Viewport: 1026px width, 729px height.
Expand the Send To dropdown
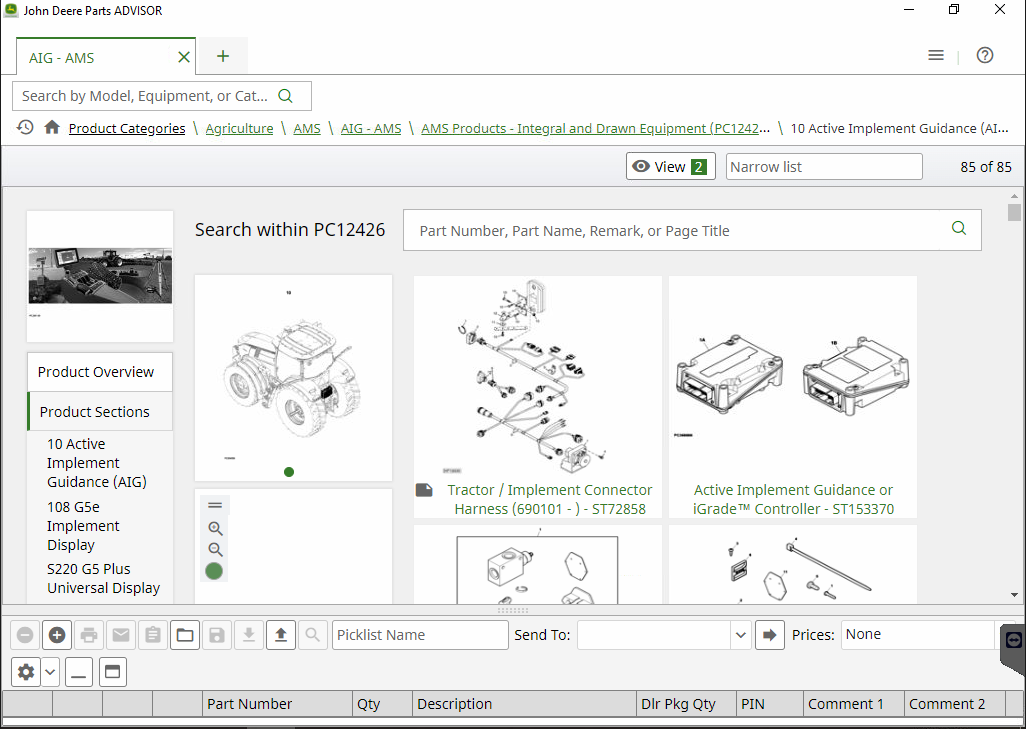click(x=740, y=635)
